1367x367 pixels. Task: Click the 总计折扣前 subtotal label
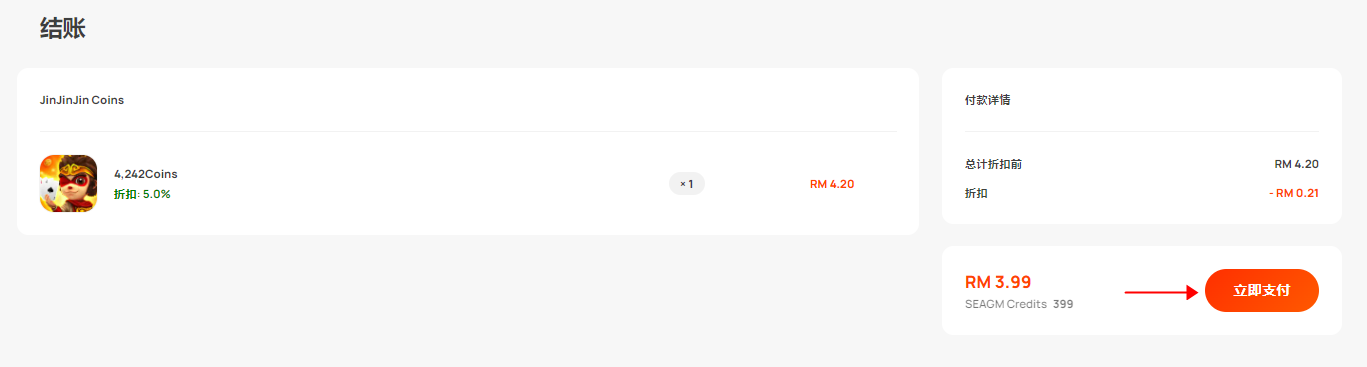coord(993,164)
